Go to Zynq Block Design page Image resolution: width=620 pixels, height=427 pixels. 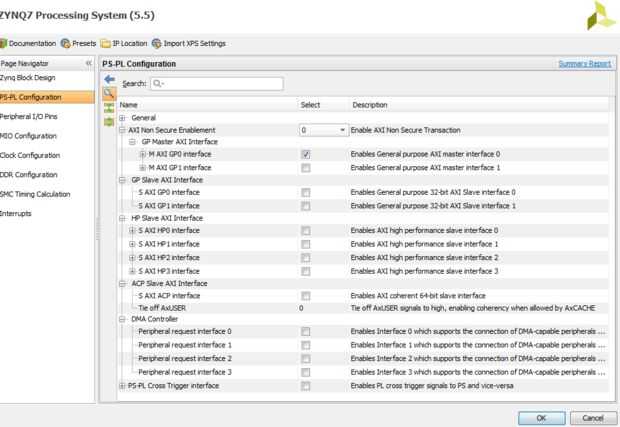click(x=28, y=77)
